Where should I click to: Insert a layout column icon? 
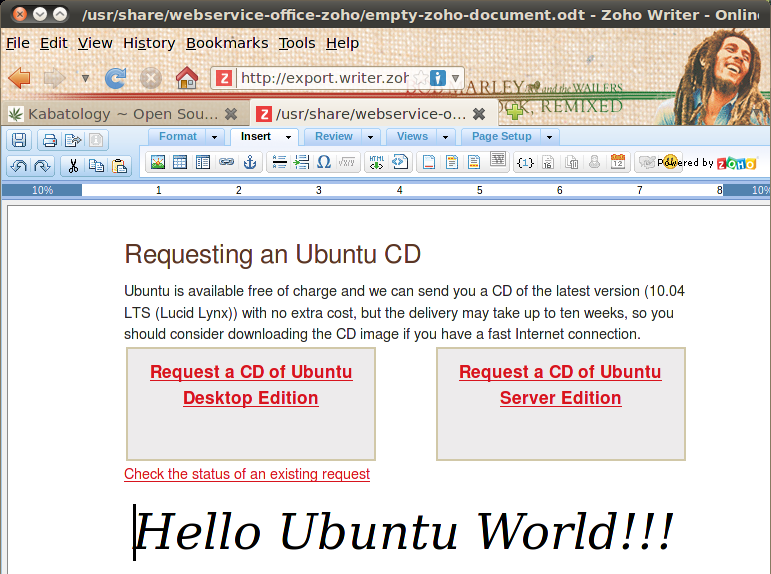(203, 162)
